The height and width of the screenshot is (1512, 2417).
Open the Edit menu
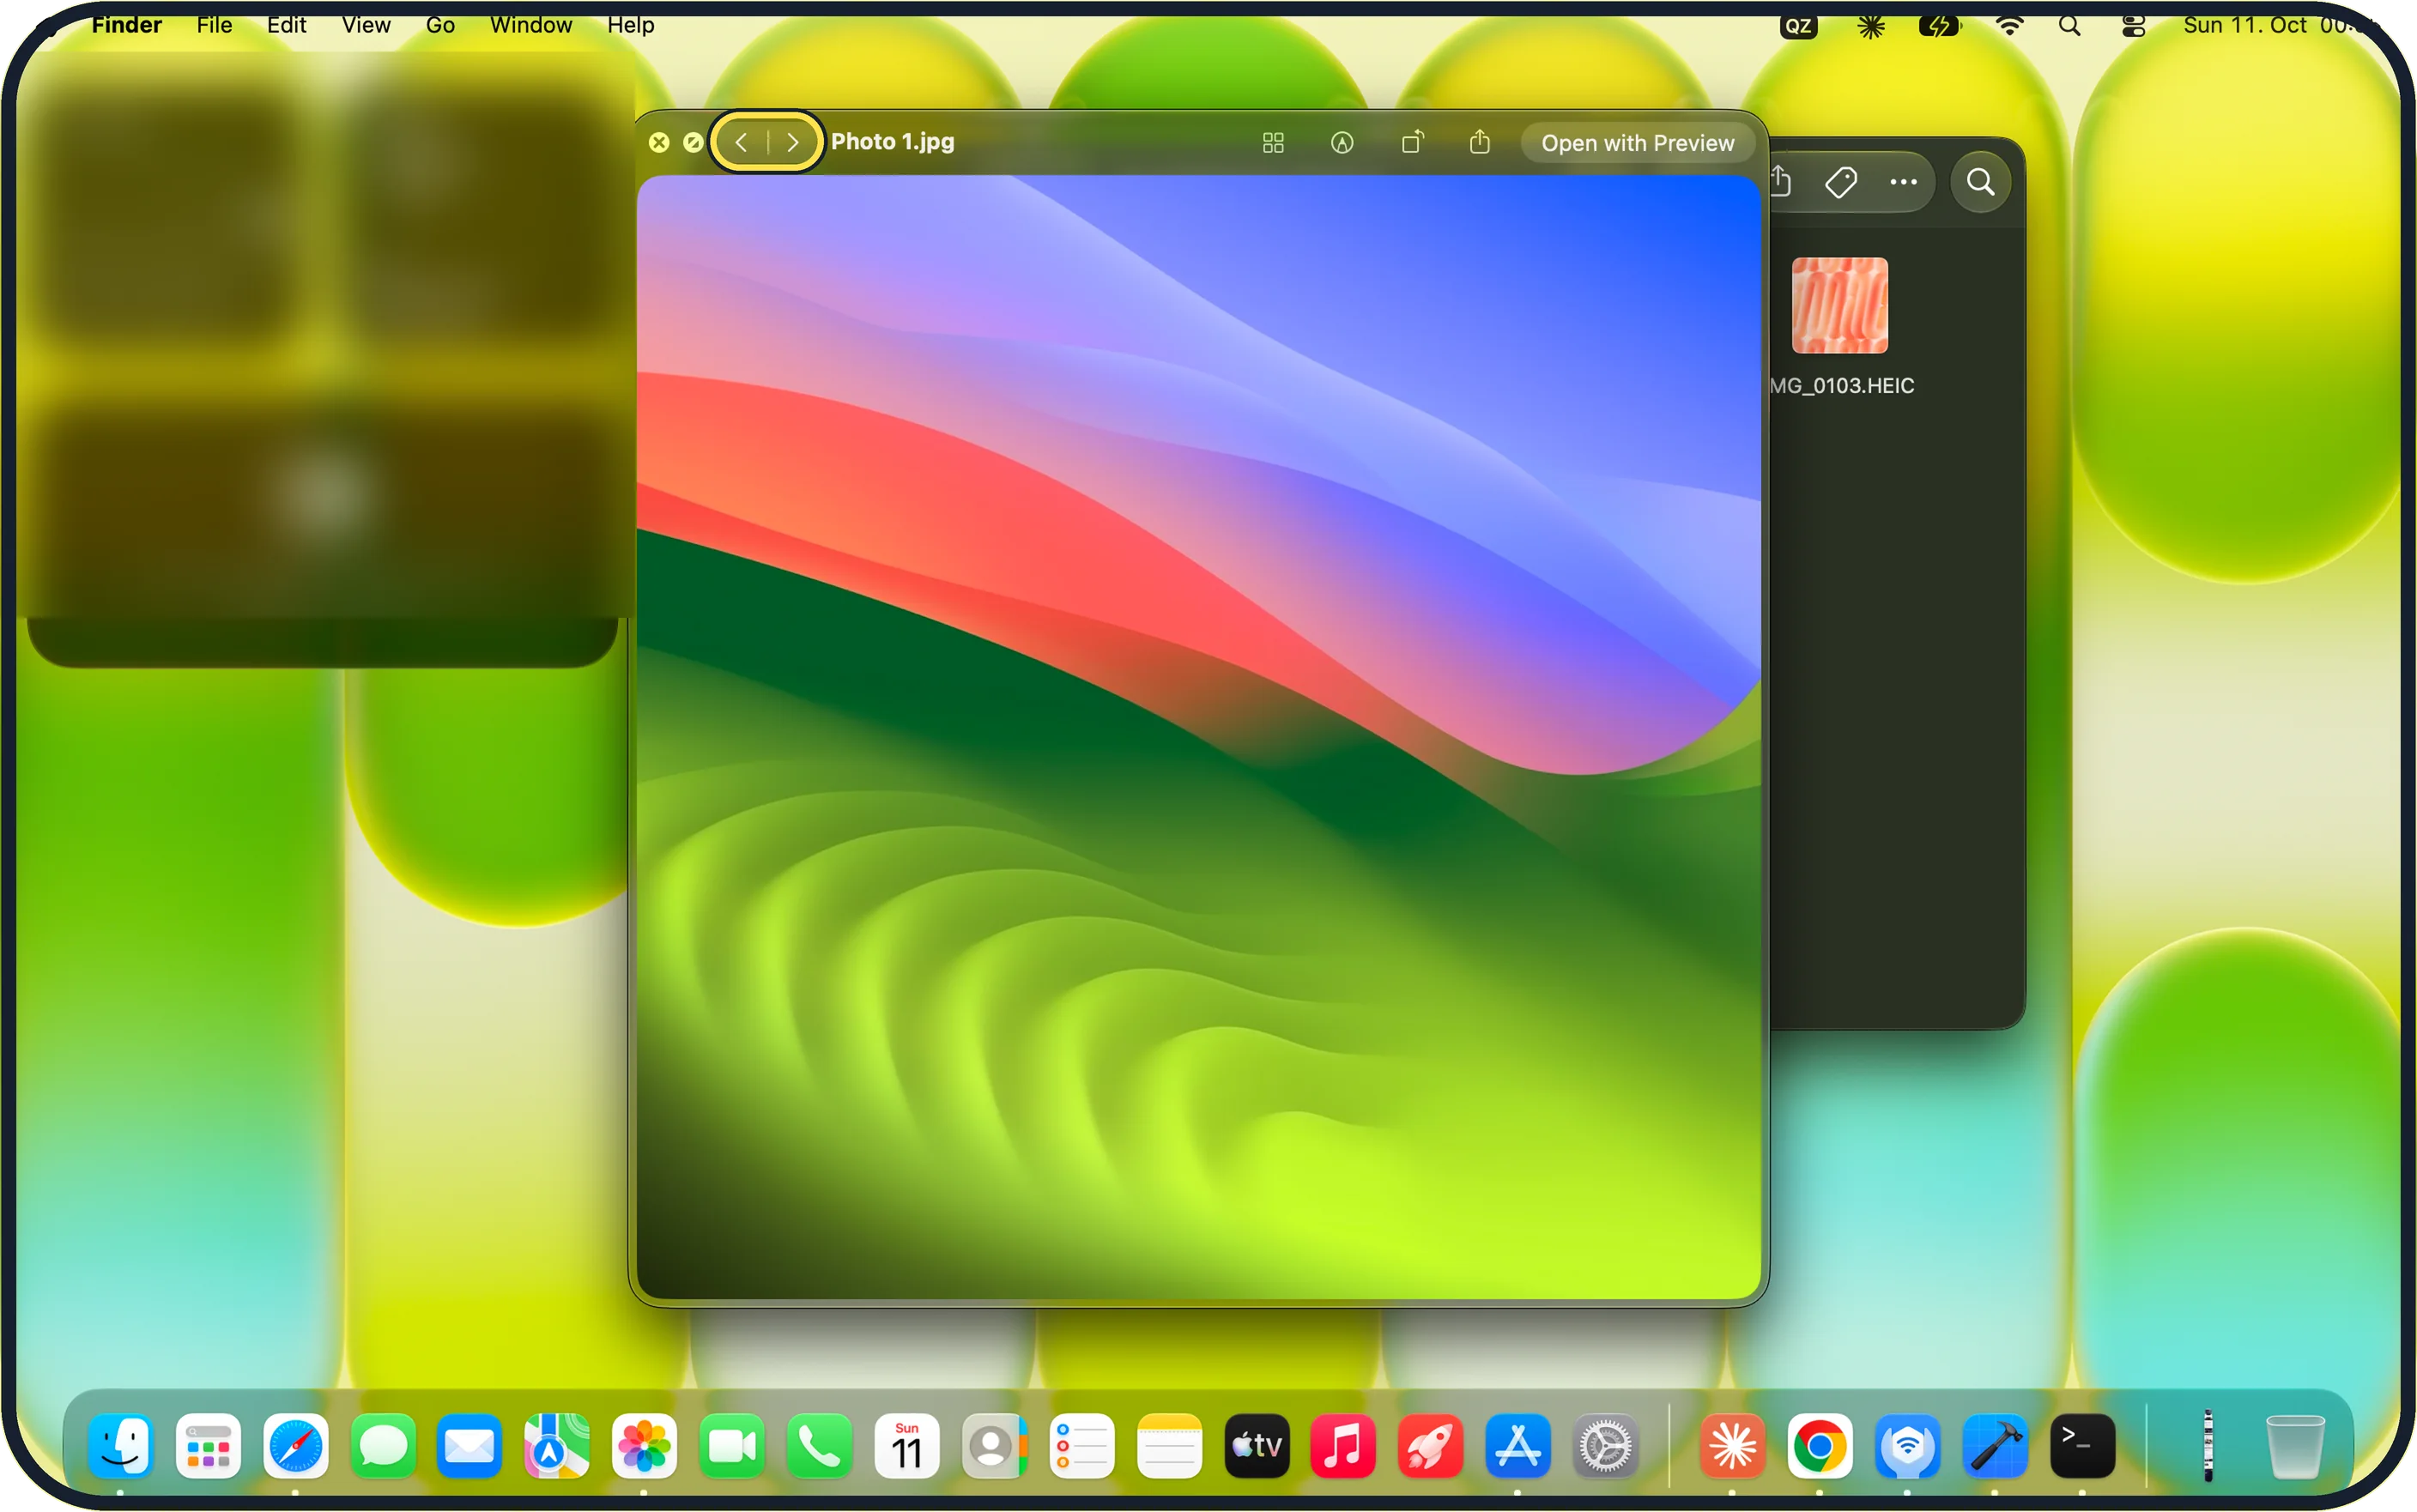(286, 25)
